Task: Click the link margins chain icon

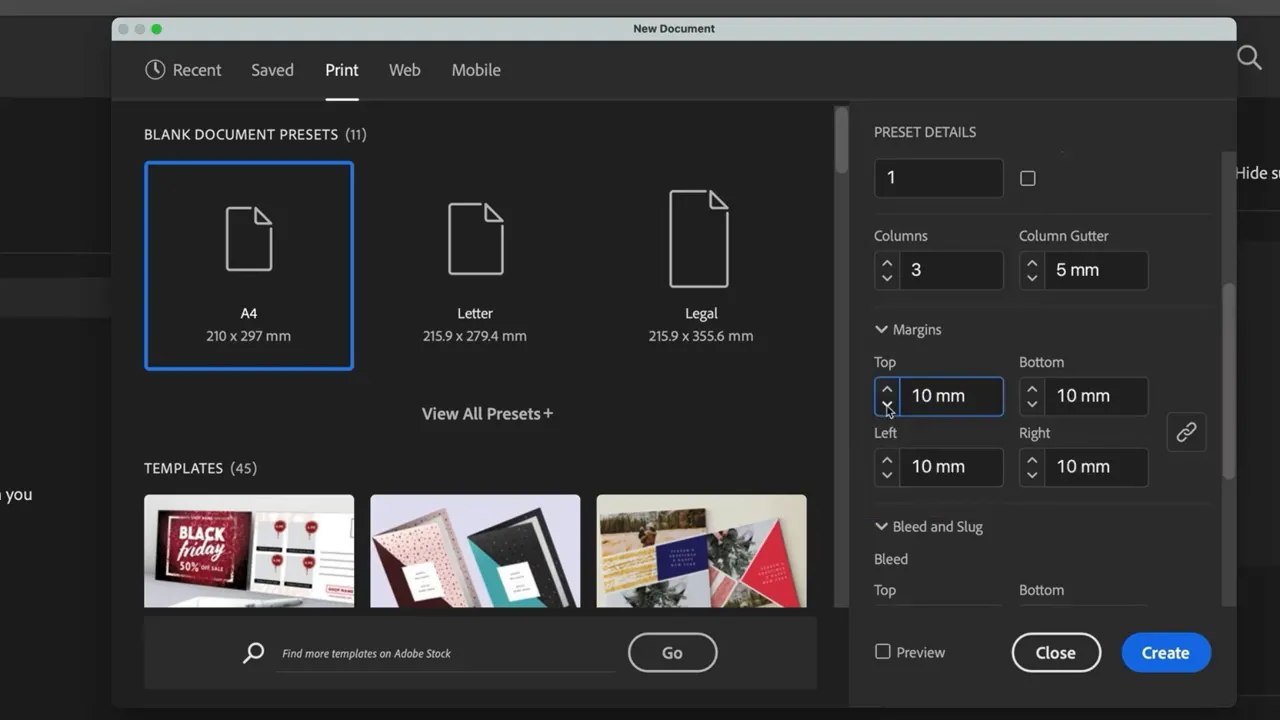Action: coord(1186,432)
